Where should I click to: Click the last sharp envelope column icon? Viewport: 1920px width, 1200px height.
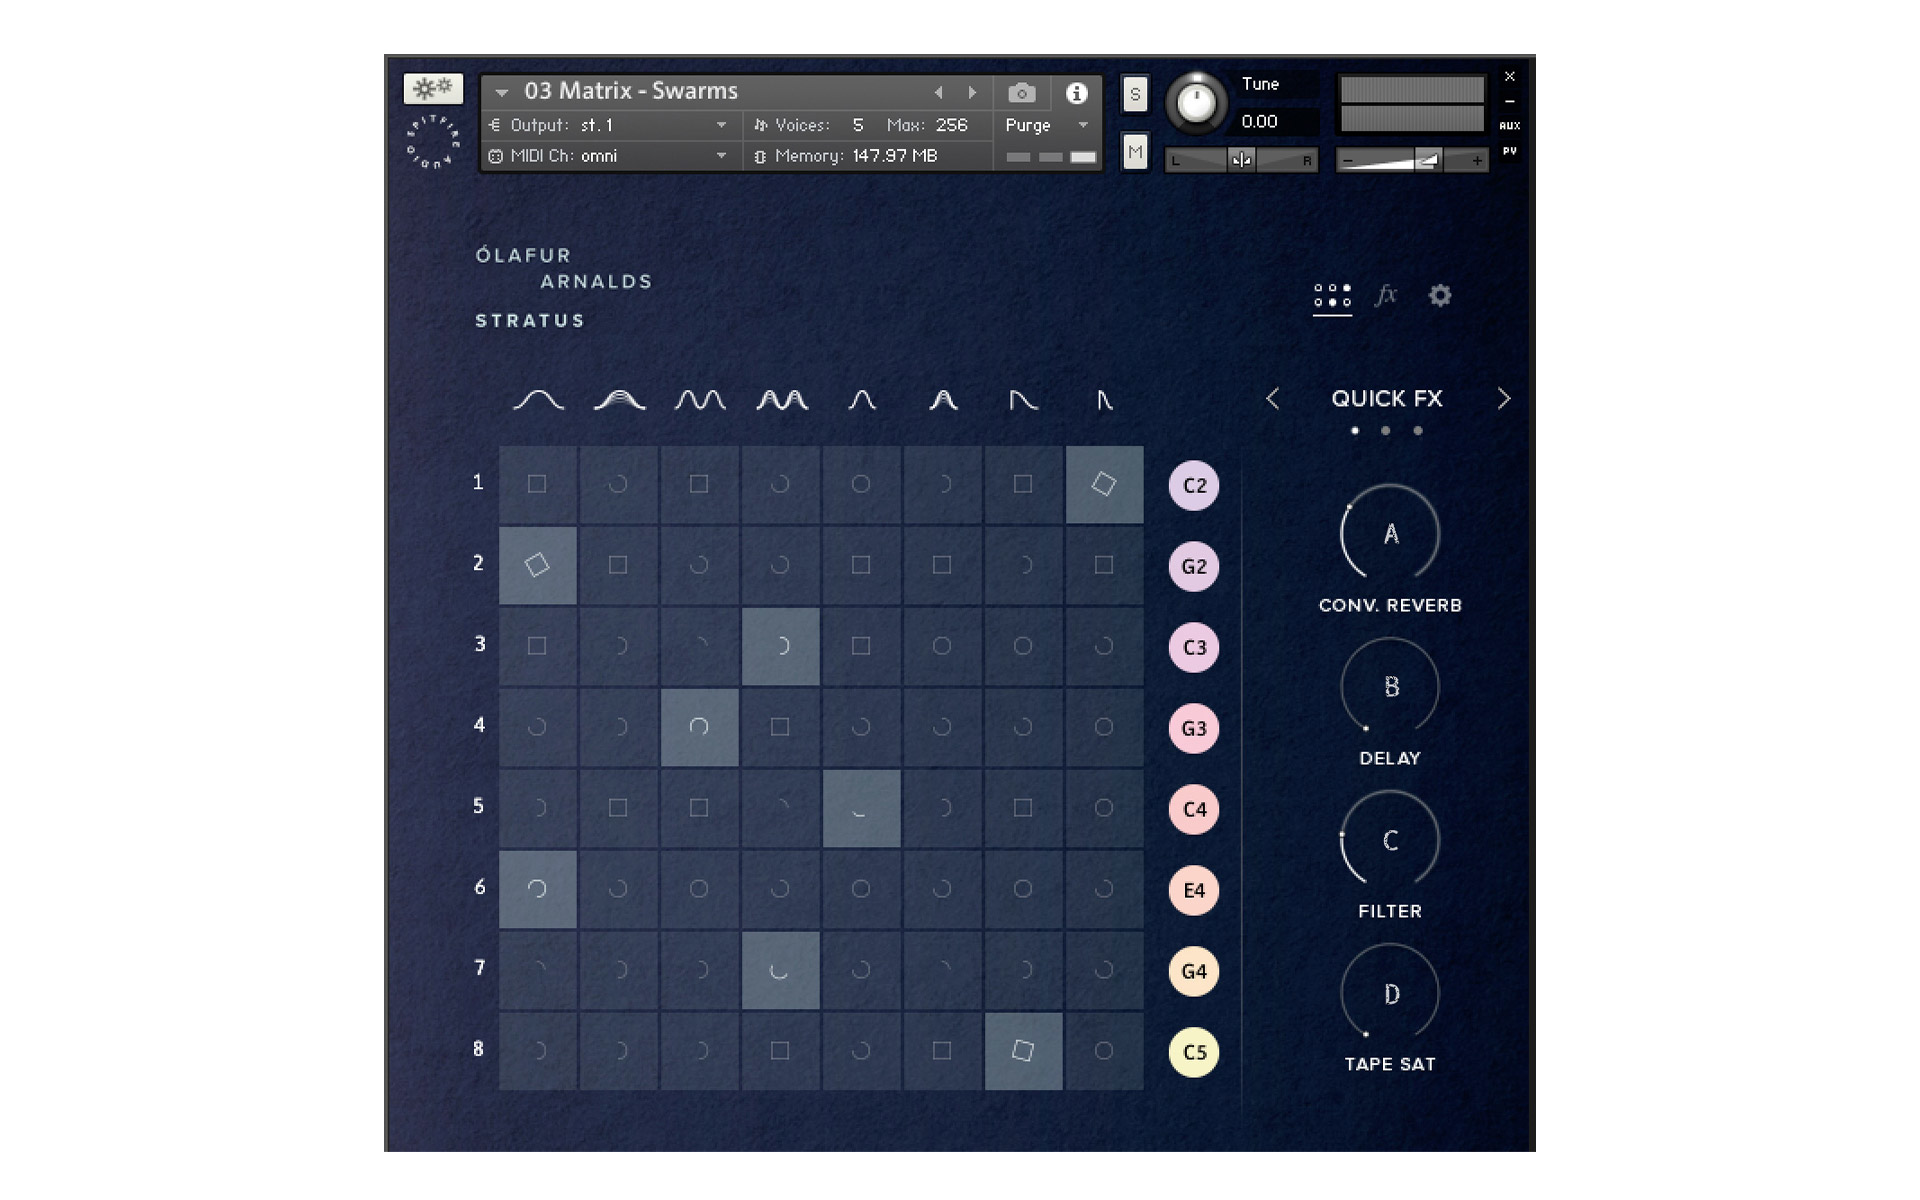pos(1104,400)
